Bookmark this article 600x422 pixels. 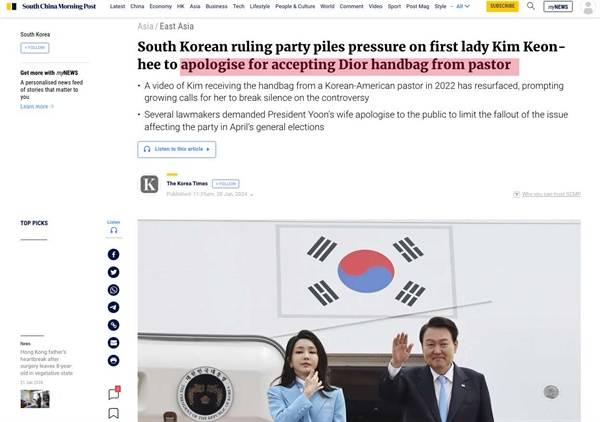click(x=113, y=413)
